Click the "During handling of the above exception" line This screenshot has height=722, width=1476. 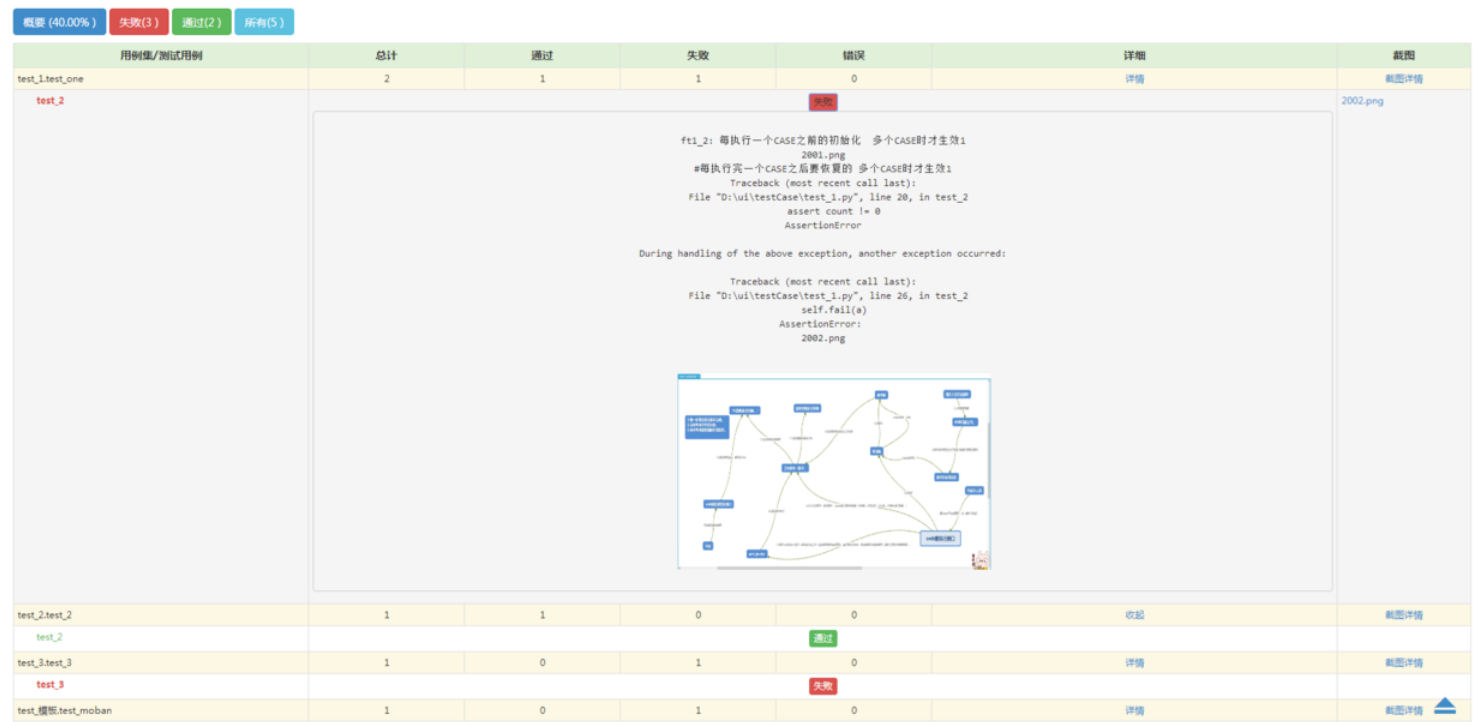point(822,254)
